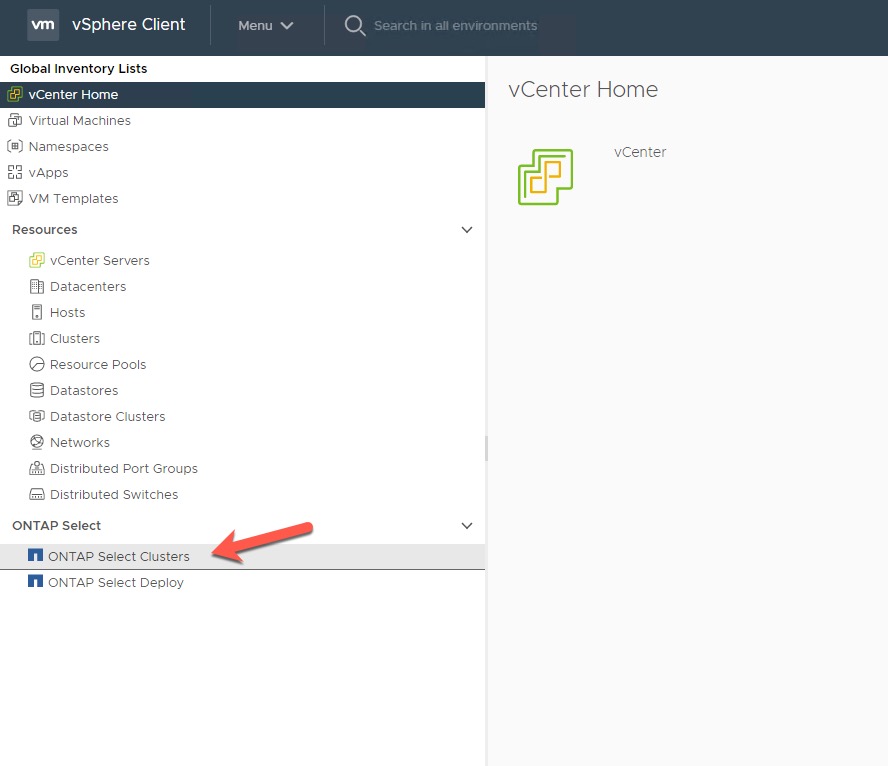Click the large vCenter icon in main panel
The height and width of the screenshot is (766, 888).
545,177
